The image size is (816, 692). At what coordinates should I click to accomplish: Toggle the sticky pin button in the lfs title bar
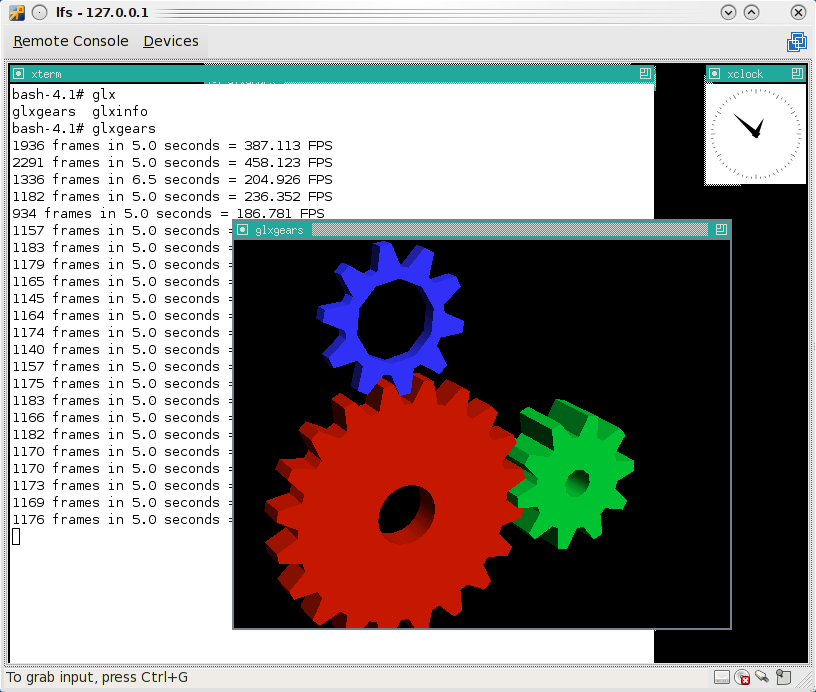pos(38,12)
